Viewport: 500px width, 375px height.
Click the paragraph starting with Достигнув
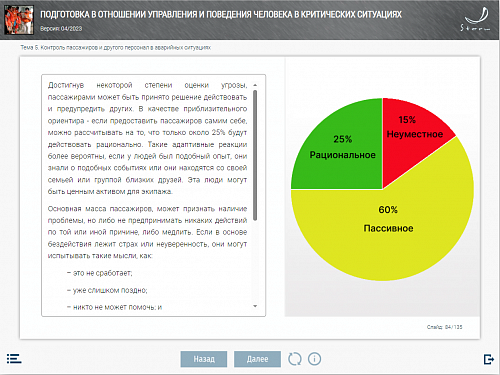(147, 138)
